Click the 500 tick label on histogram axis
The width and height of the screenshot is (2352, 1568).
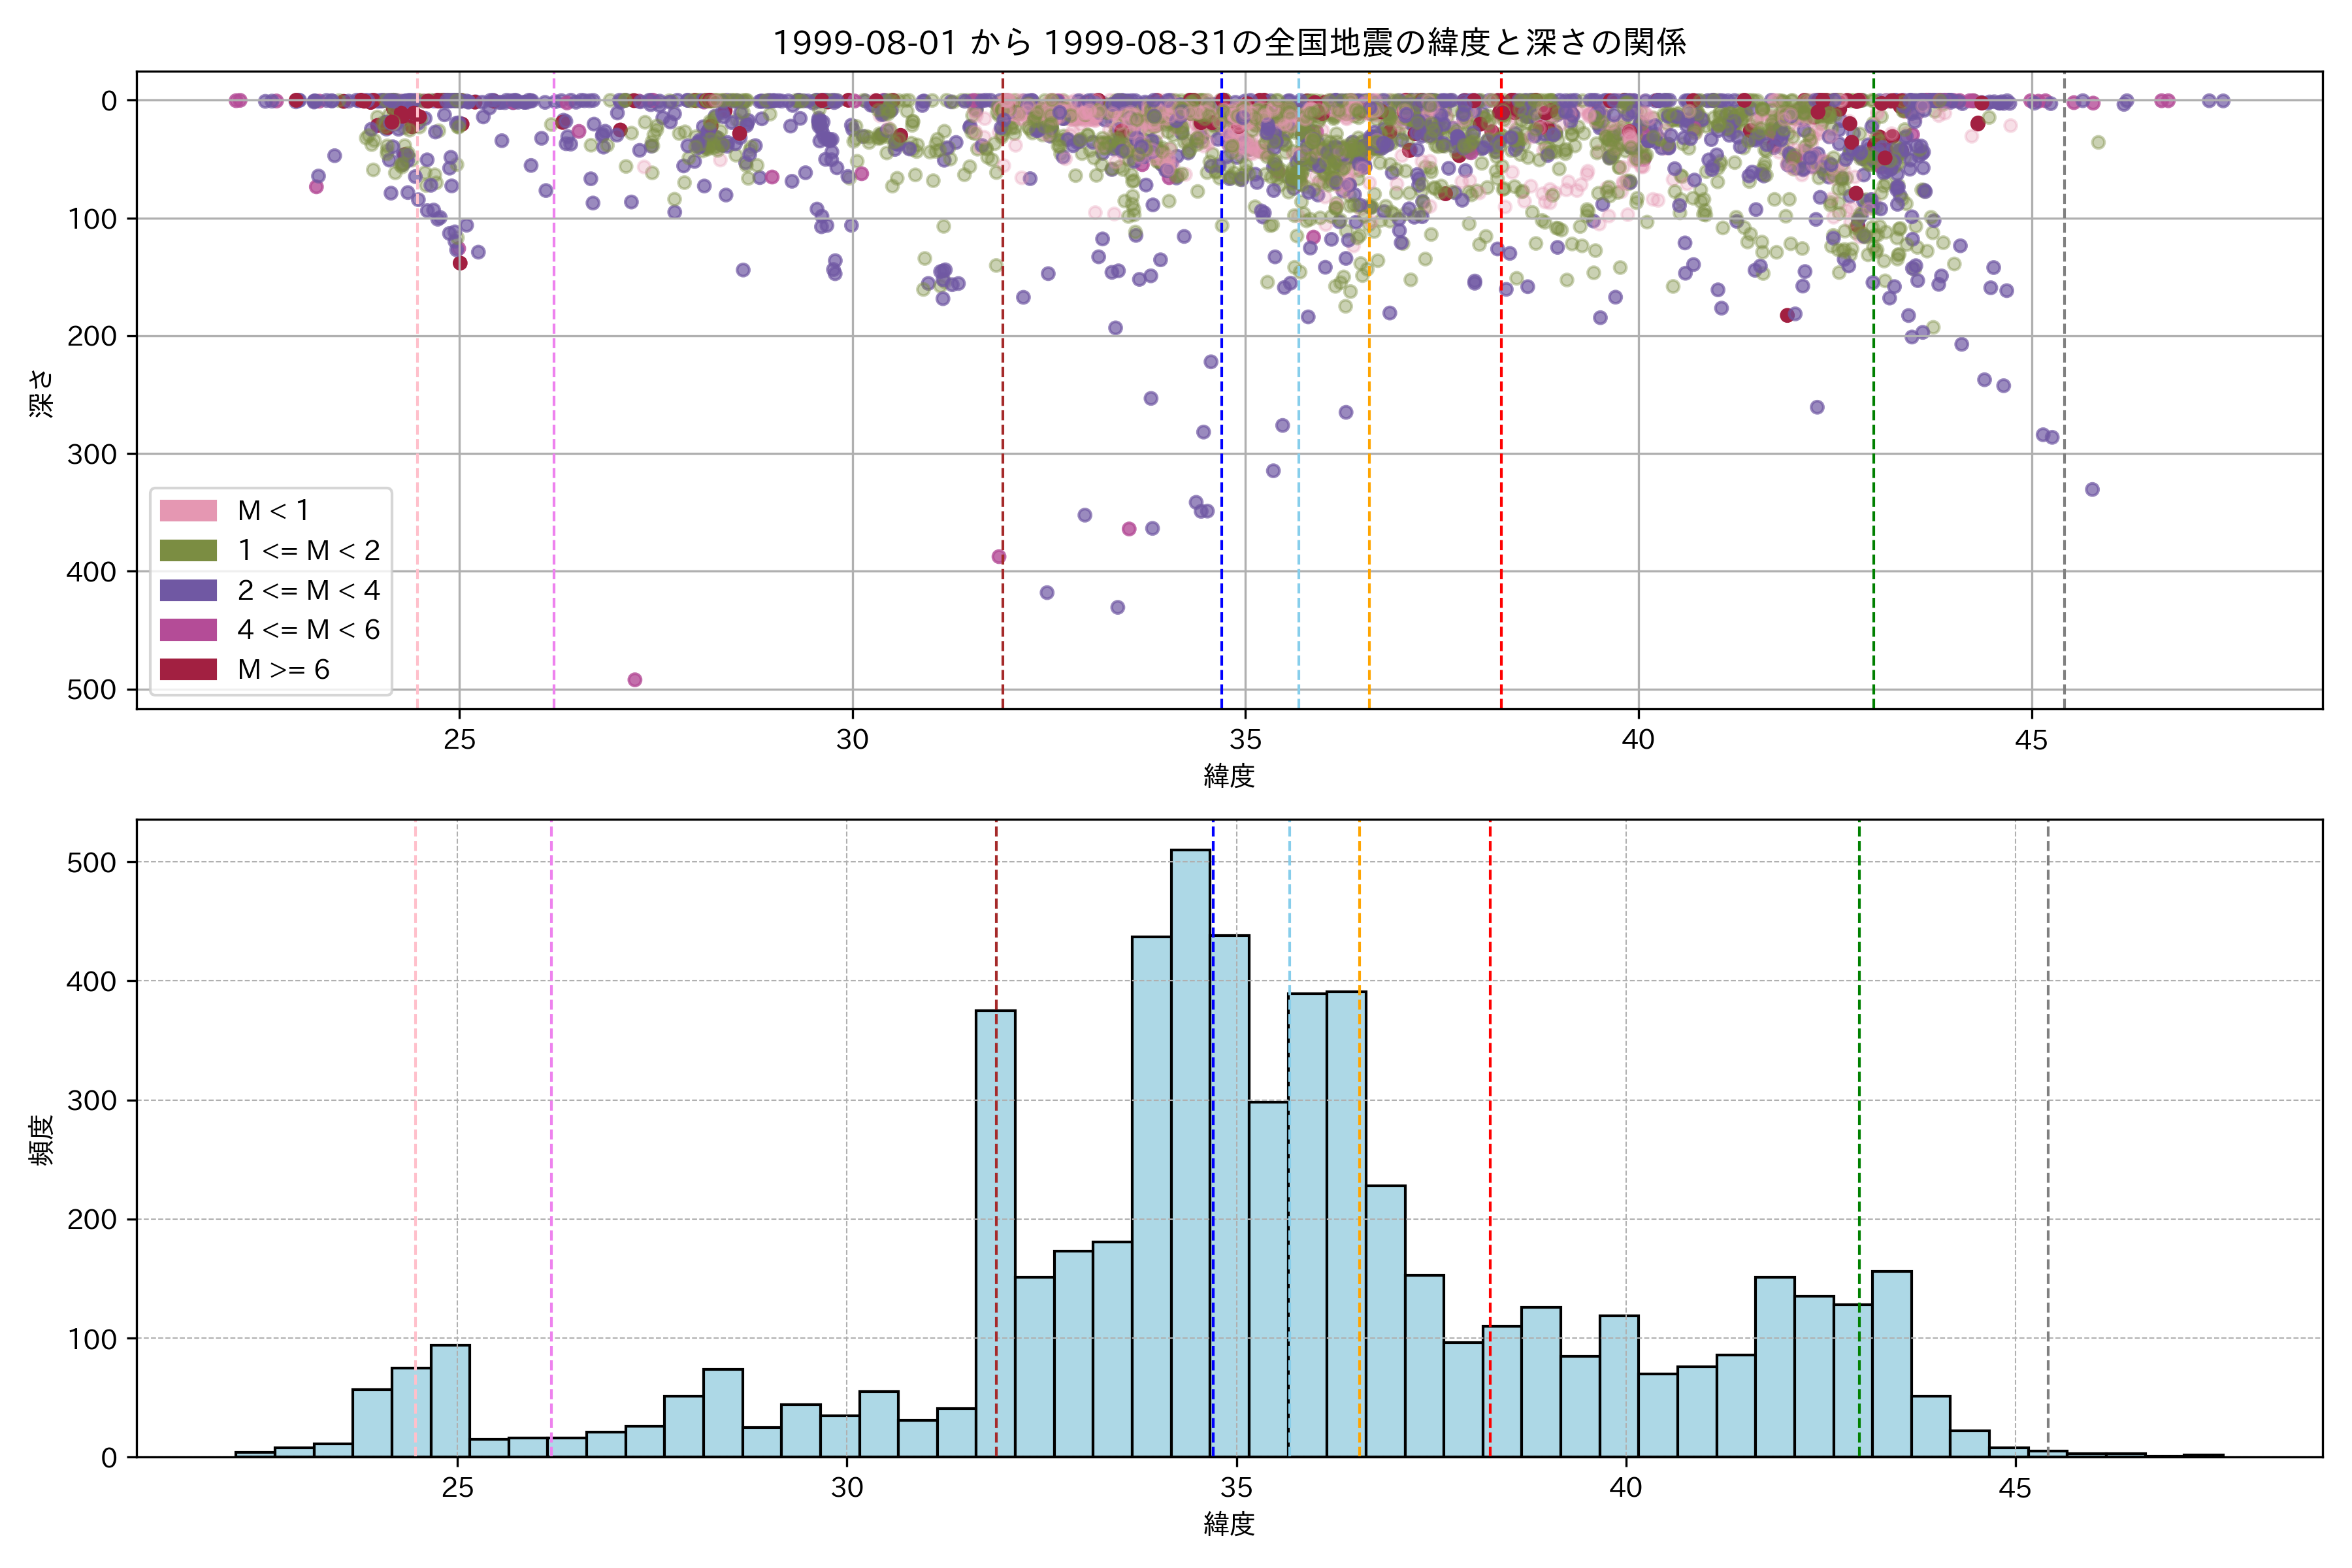click(x=91, y=862)
